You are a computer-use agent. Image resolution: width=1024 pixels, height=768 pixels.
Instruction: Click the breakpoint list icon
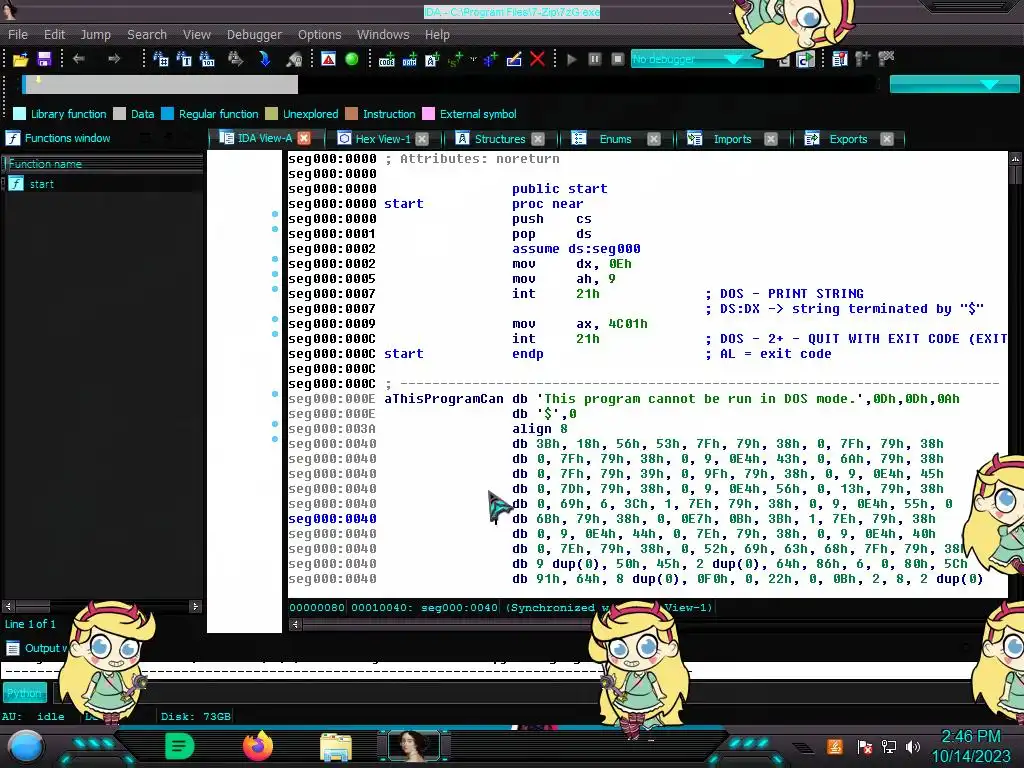(840, 59)
